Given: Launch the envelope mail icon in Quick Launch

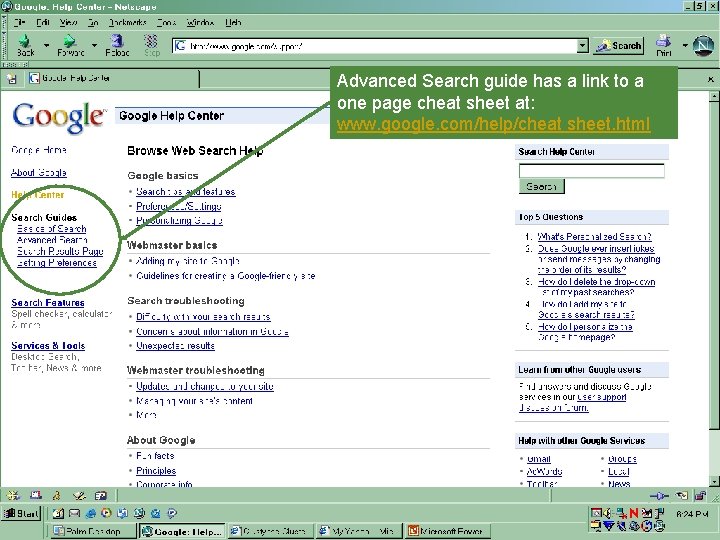Looking at the screenshot, I should (x=74, y=513).
